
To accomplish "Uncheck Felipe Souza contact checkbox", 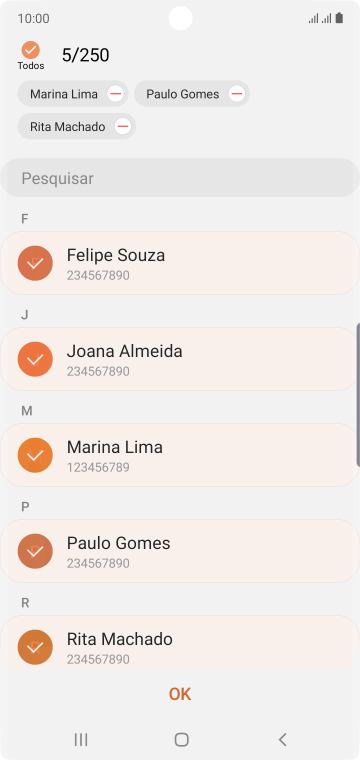I will (x=35, y=263).
